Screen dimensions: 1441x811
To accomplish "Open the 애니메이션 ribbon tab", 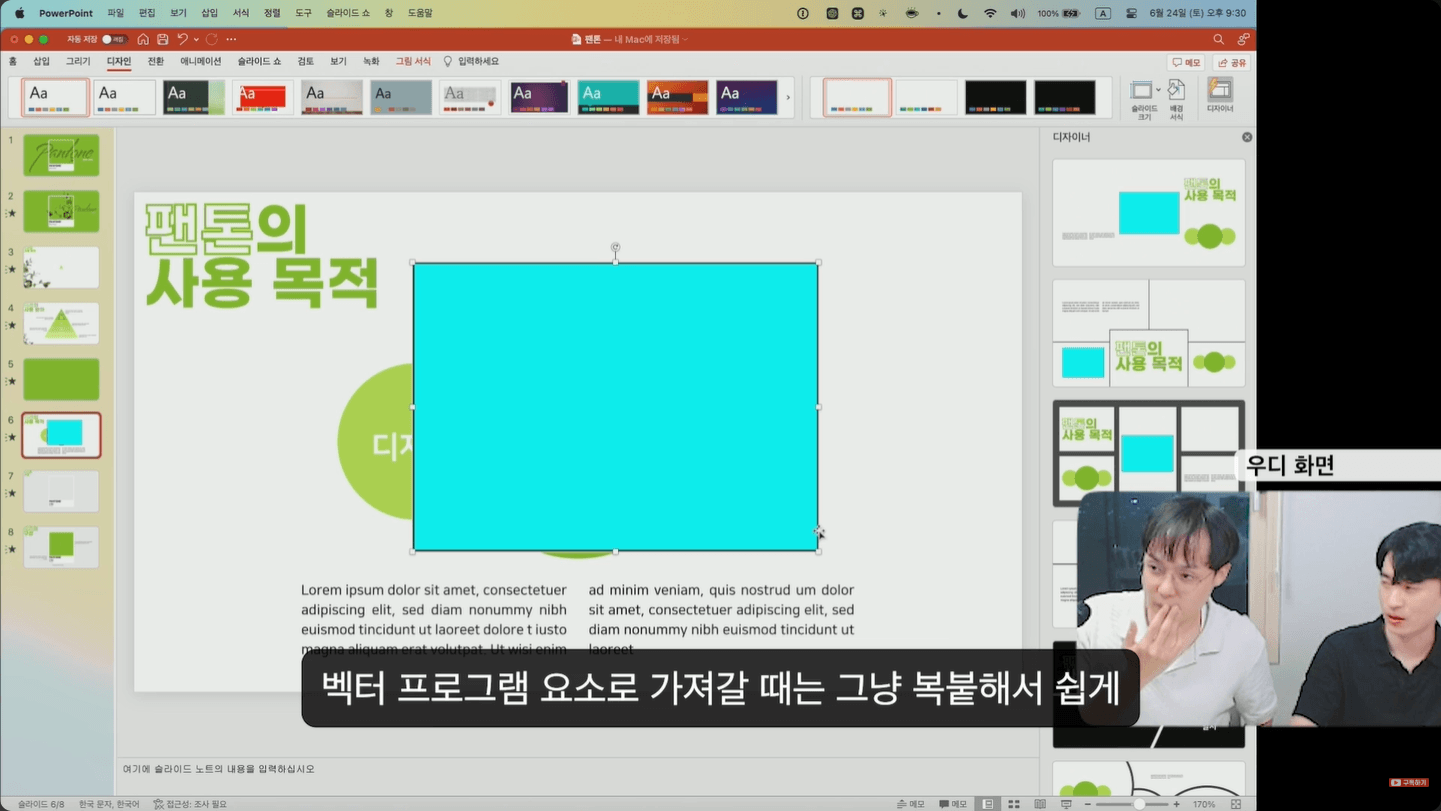I will coord(201,61).
